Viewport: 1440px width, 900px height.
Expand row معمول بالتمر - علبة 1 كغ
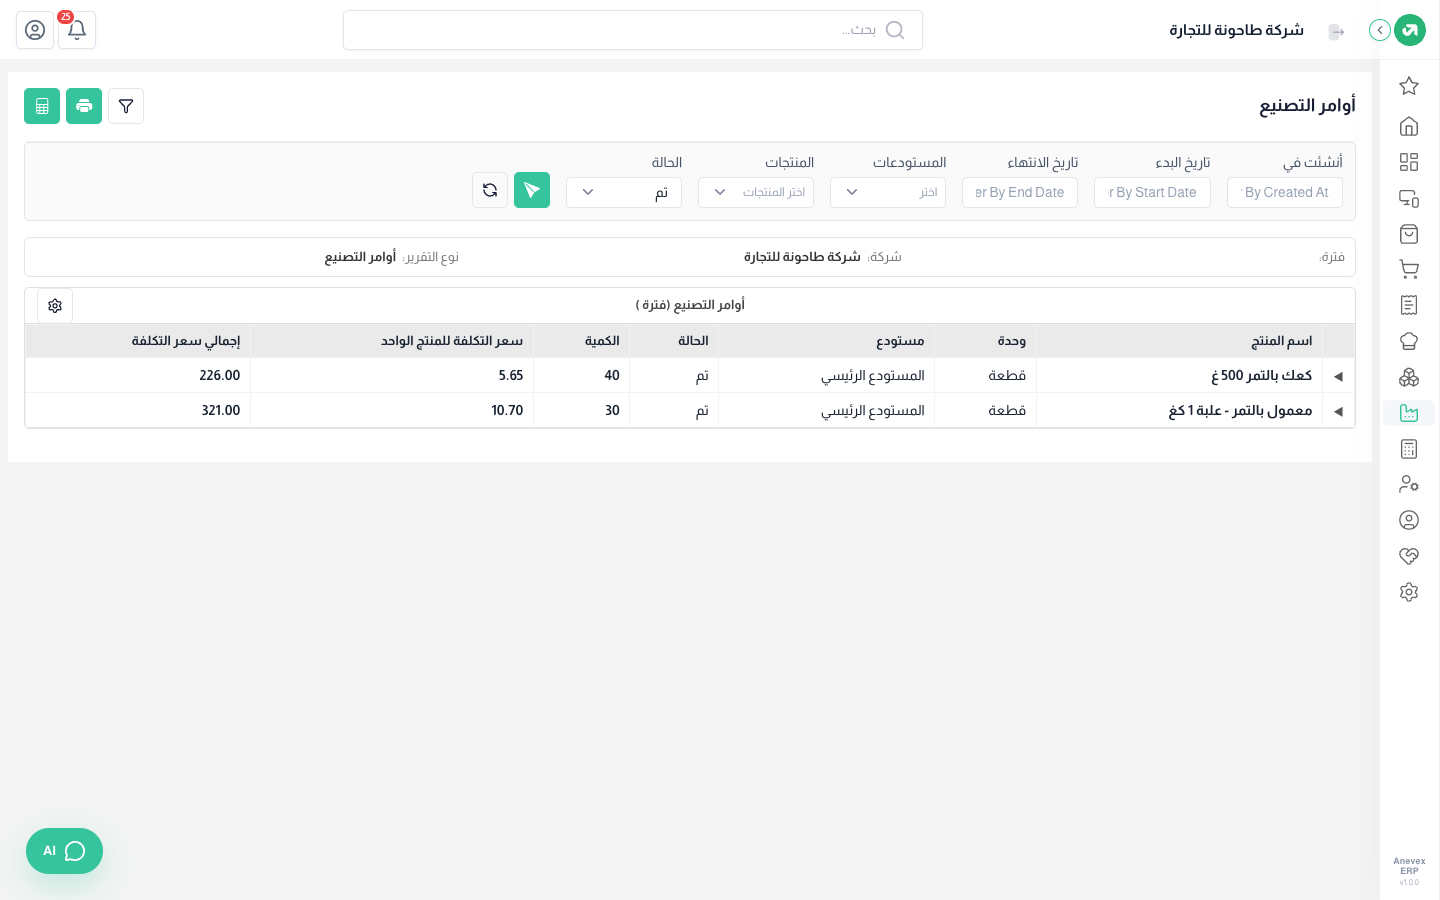point(1338,411)
